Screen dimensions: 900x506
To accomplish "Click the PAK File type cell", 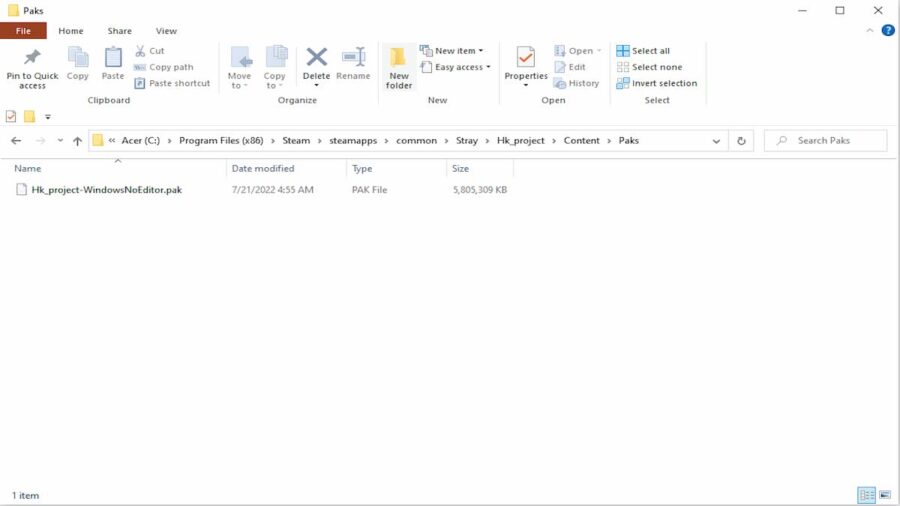I will click(370, 190).
